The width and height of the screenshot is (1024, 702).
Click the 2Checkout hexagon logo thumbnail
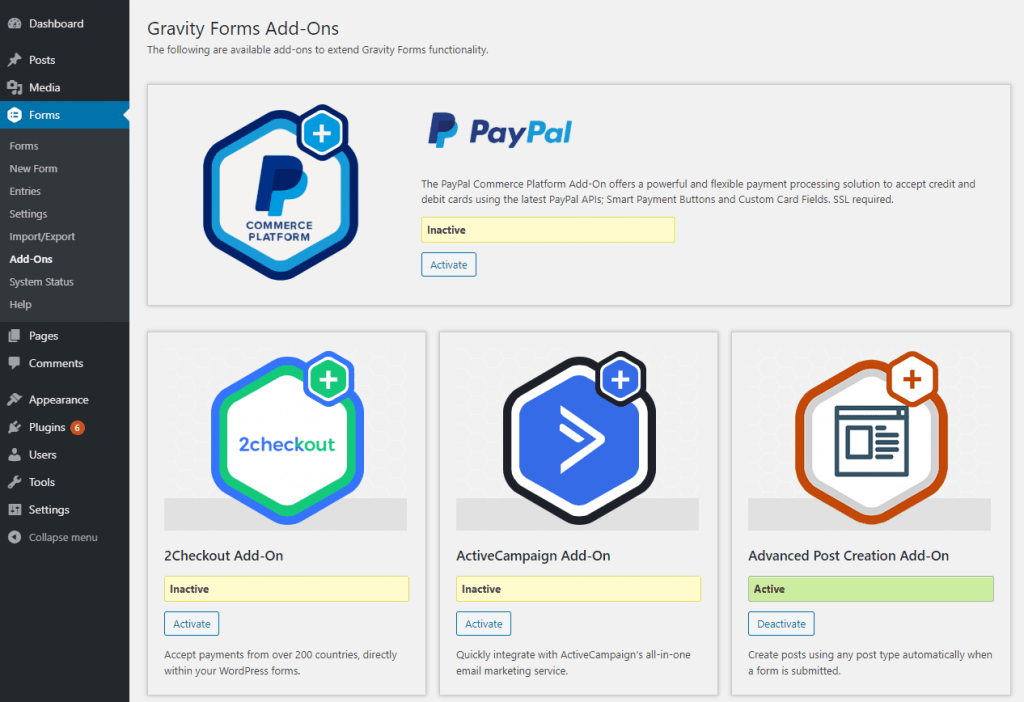286,441
